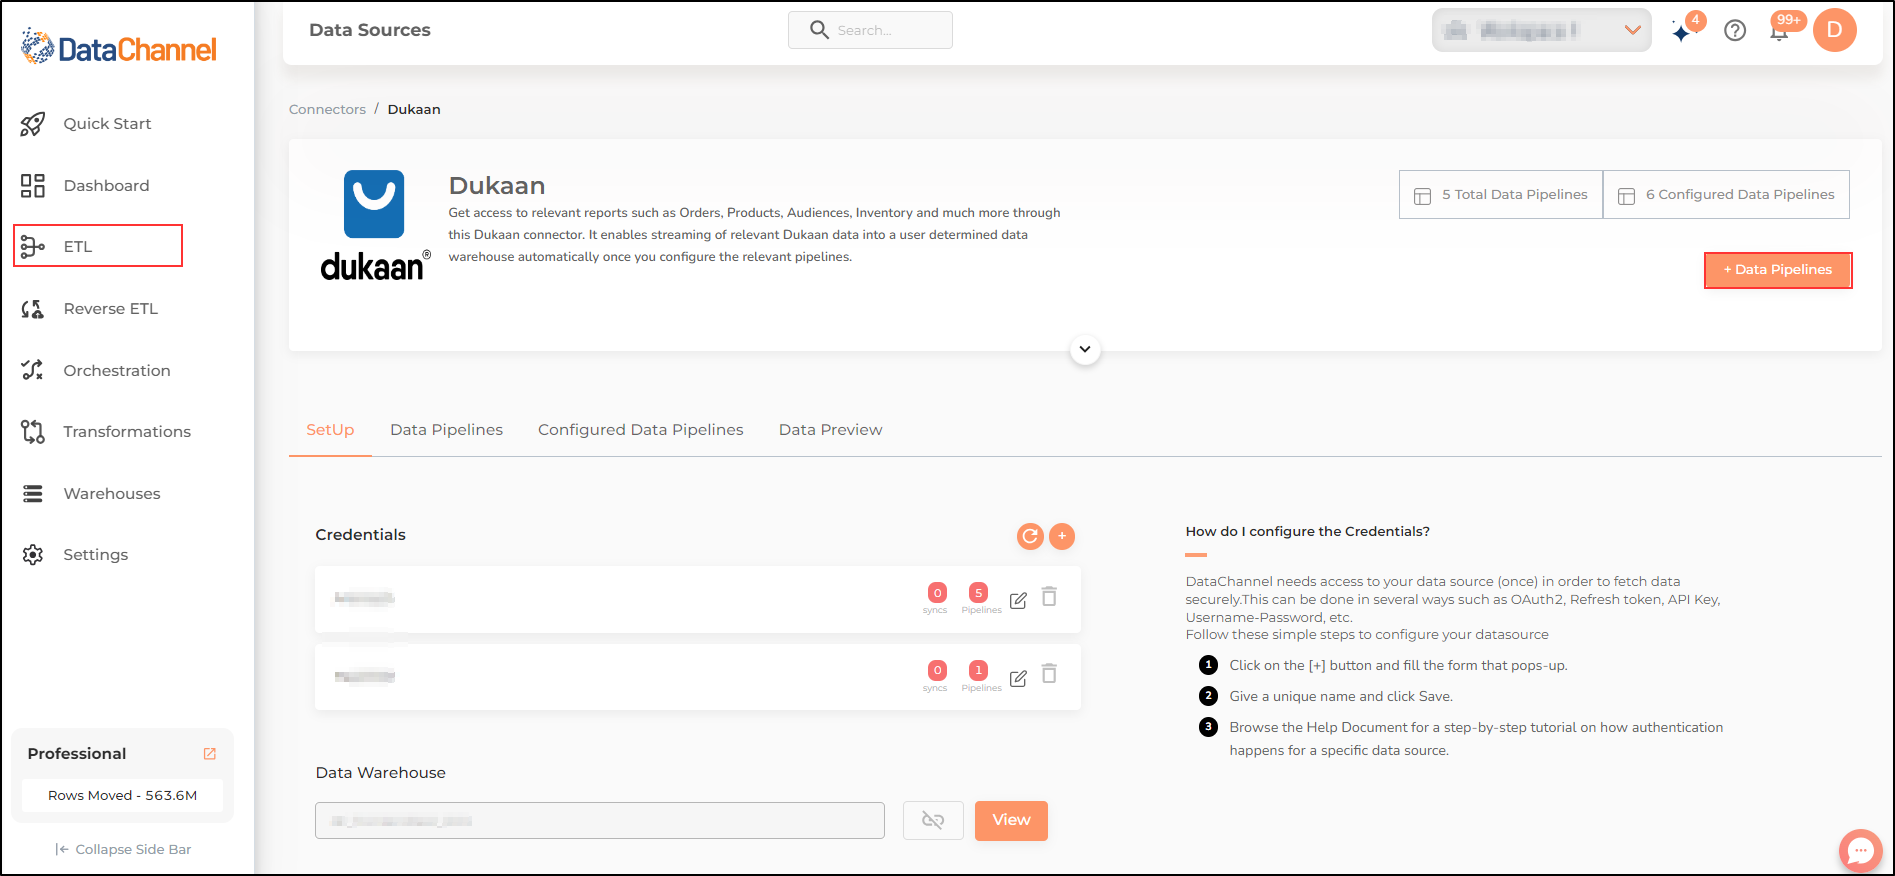Click the Dukaan connector logo

click(375, 226)
